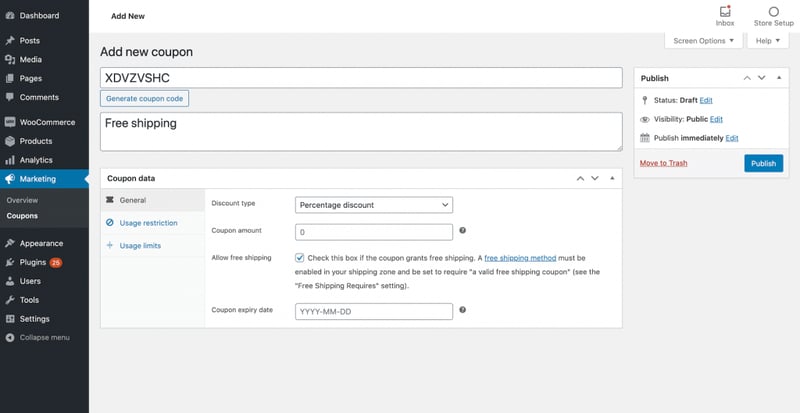The image size is (800, 413).
Task: Open the Discount type dropdown
Action: 375,205
